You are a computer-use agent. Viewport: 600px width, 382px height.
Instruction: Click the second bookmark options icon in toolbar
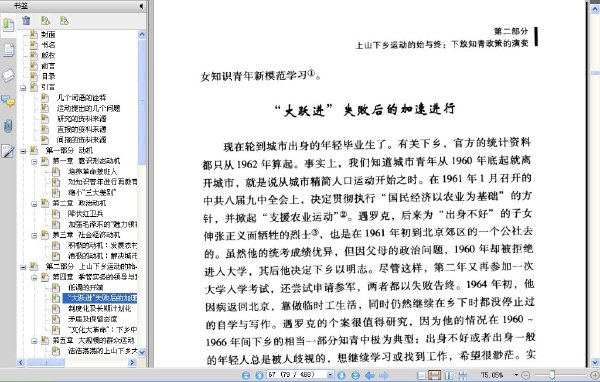pyautogui.click(x=64, y=20)
